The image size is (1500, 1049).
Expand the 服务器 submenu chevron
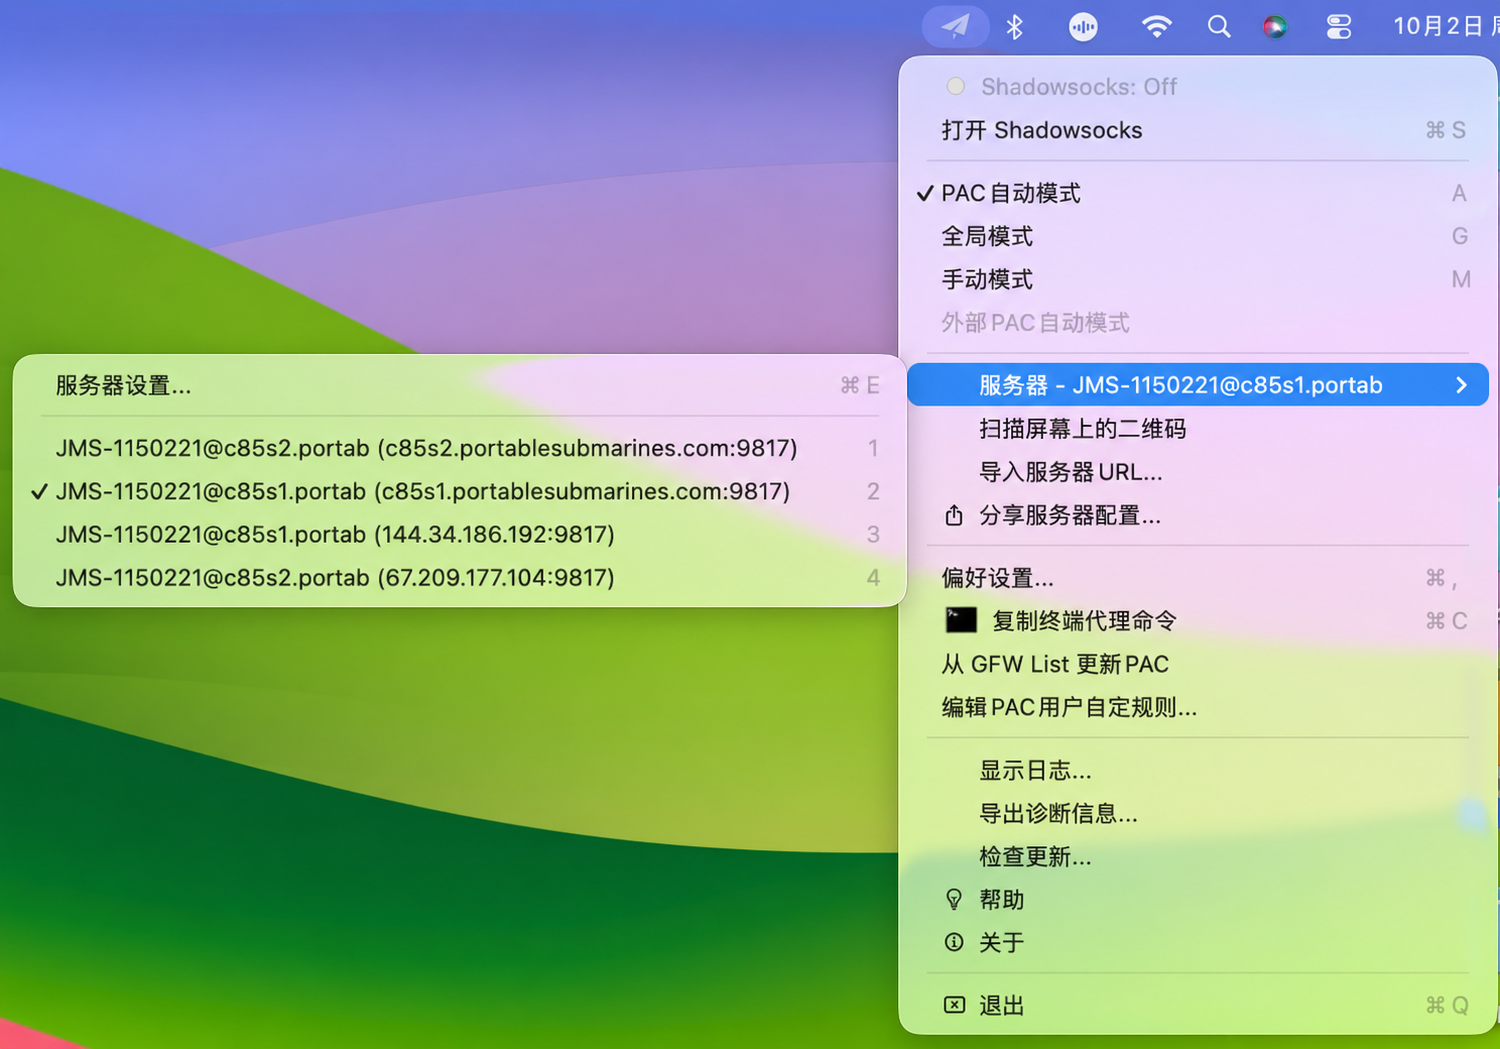coord(1461,385)
